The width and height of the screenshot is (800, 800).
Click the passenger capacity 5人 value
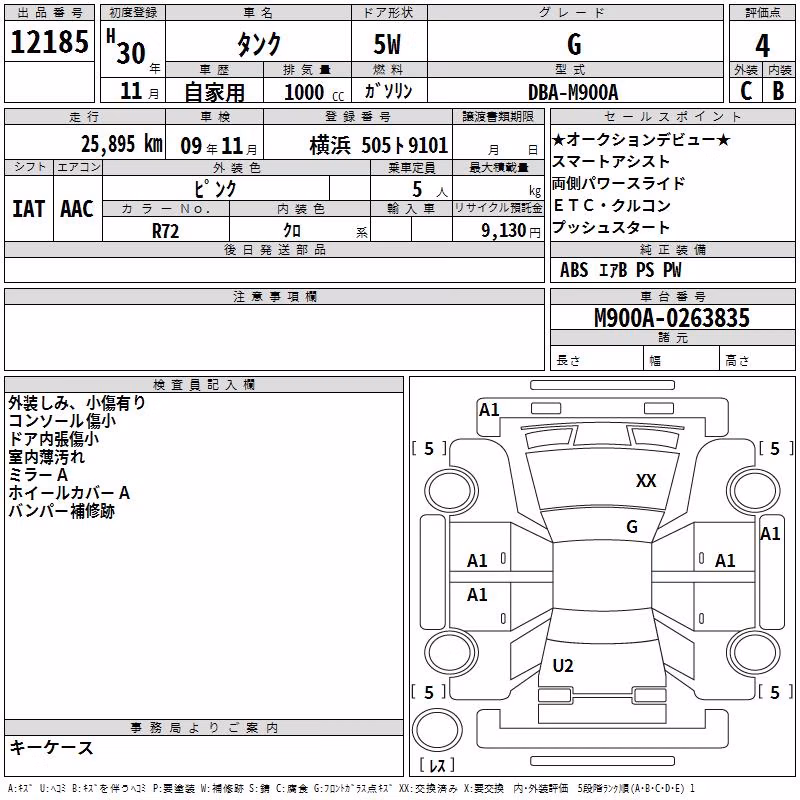click(x=430, y=190)
